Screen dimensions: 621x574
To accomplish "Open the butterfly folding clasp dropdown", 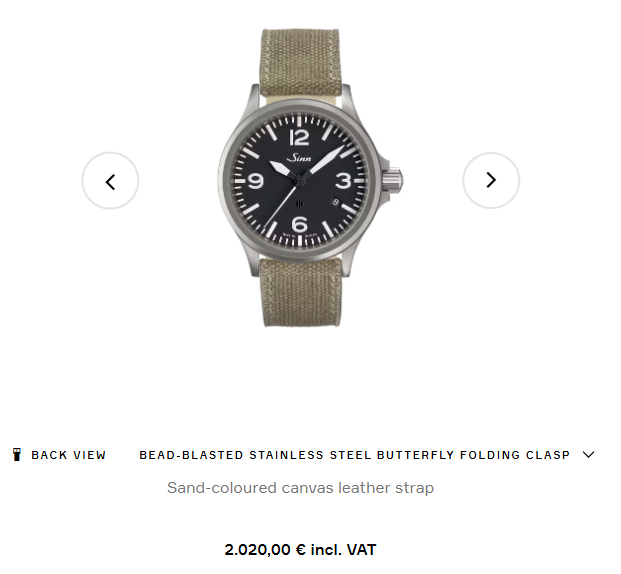I will (x=367, y=455).
